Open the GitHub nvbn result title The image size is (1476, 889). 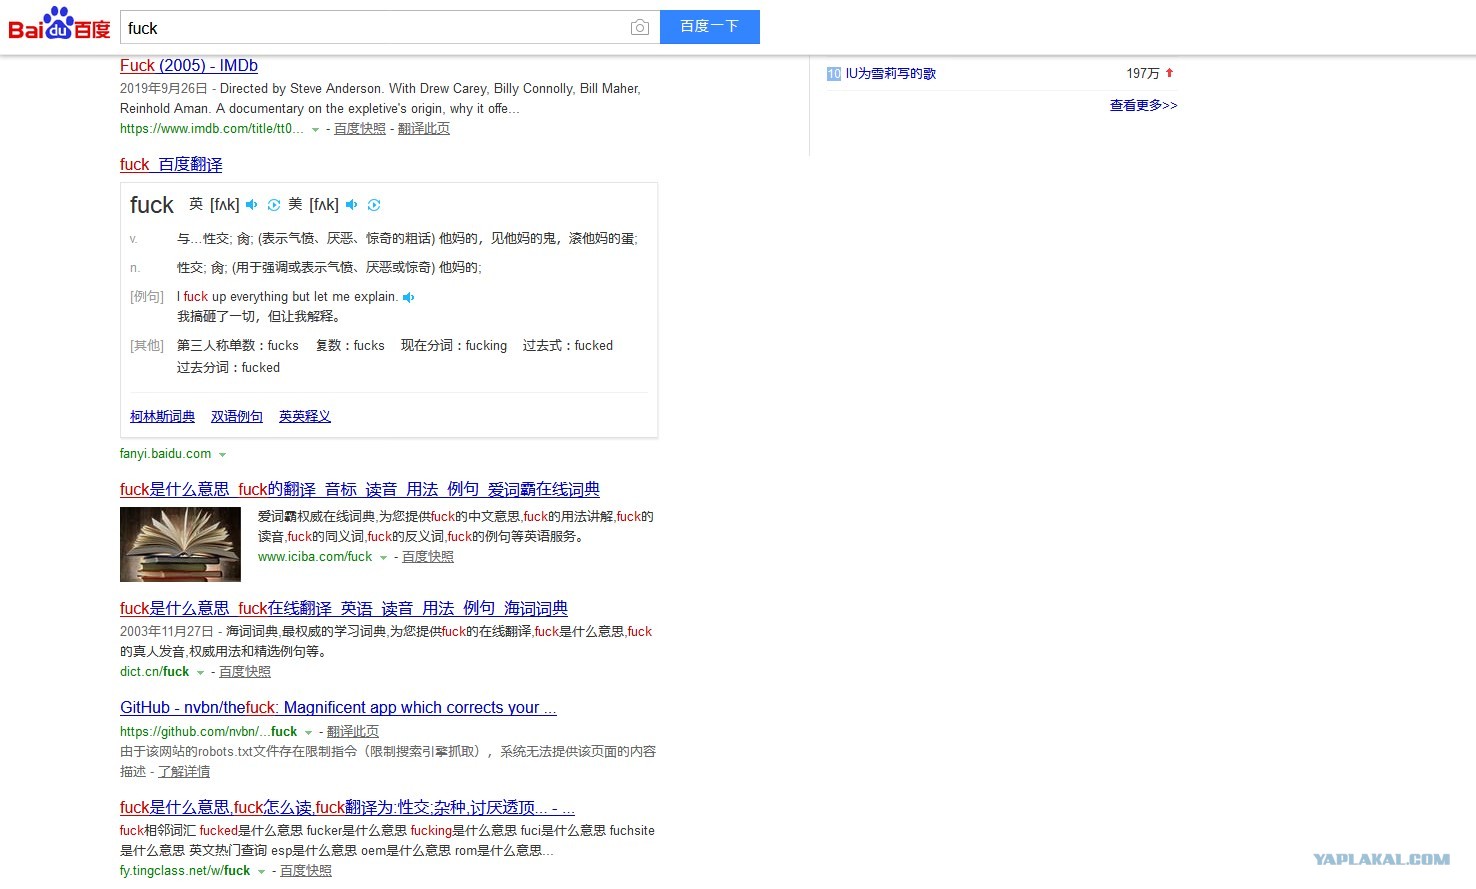pyautogui.click(x=338, y=708)
